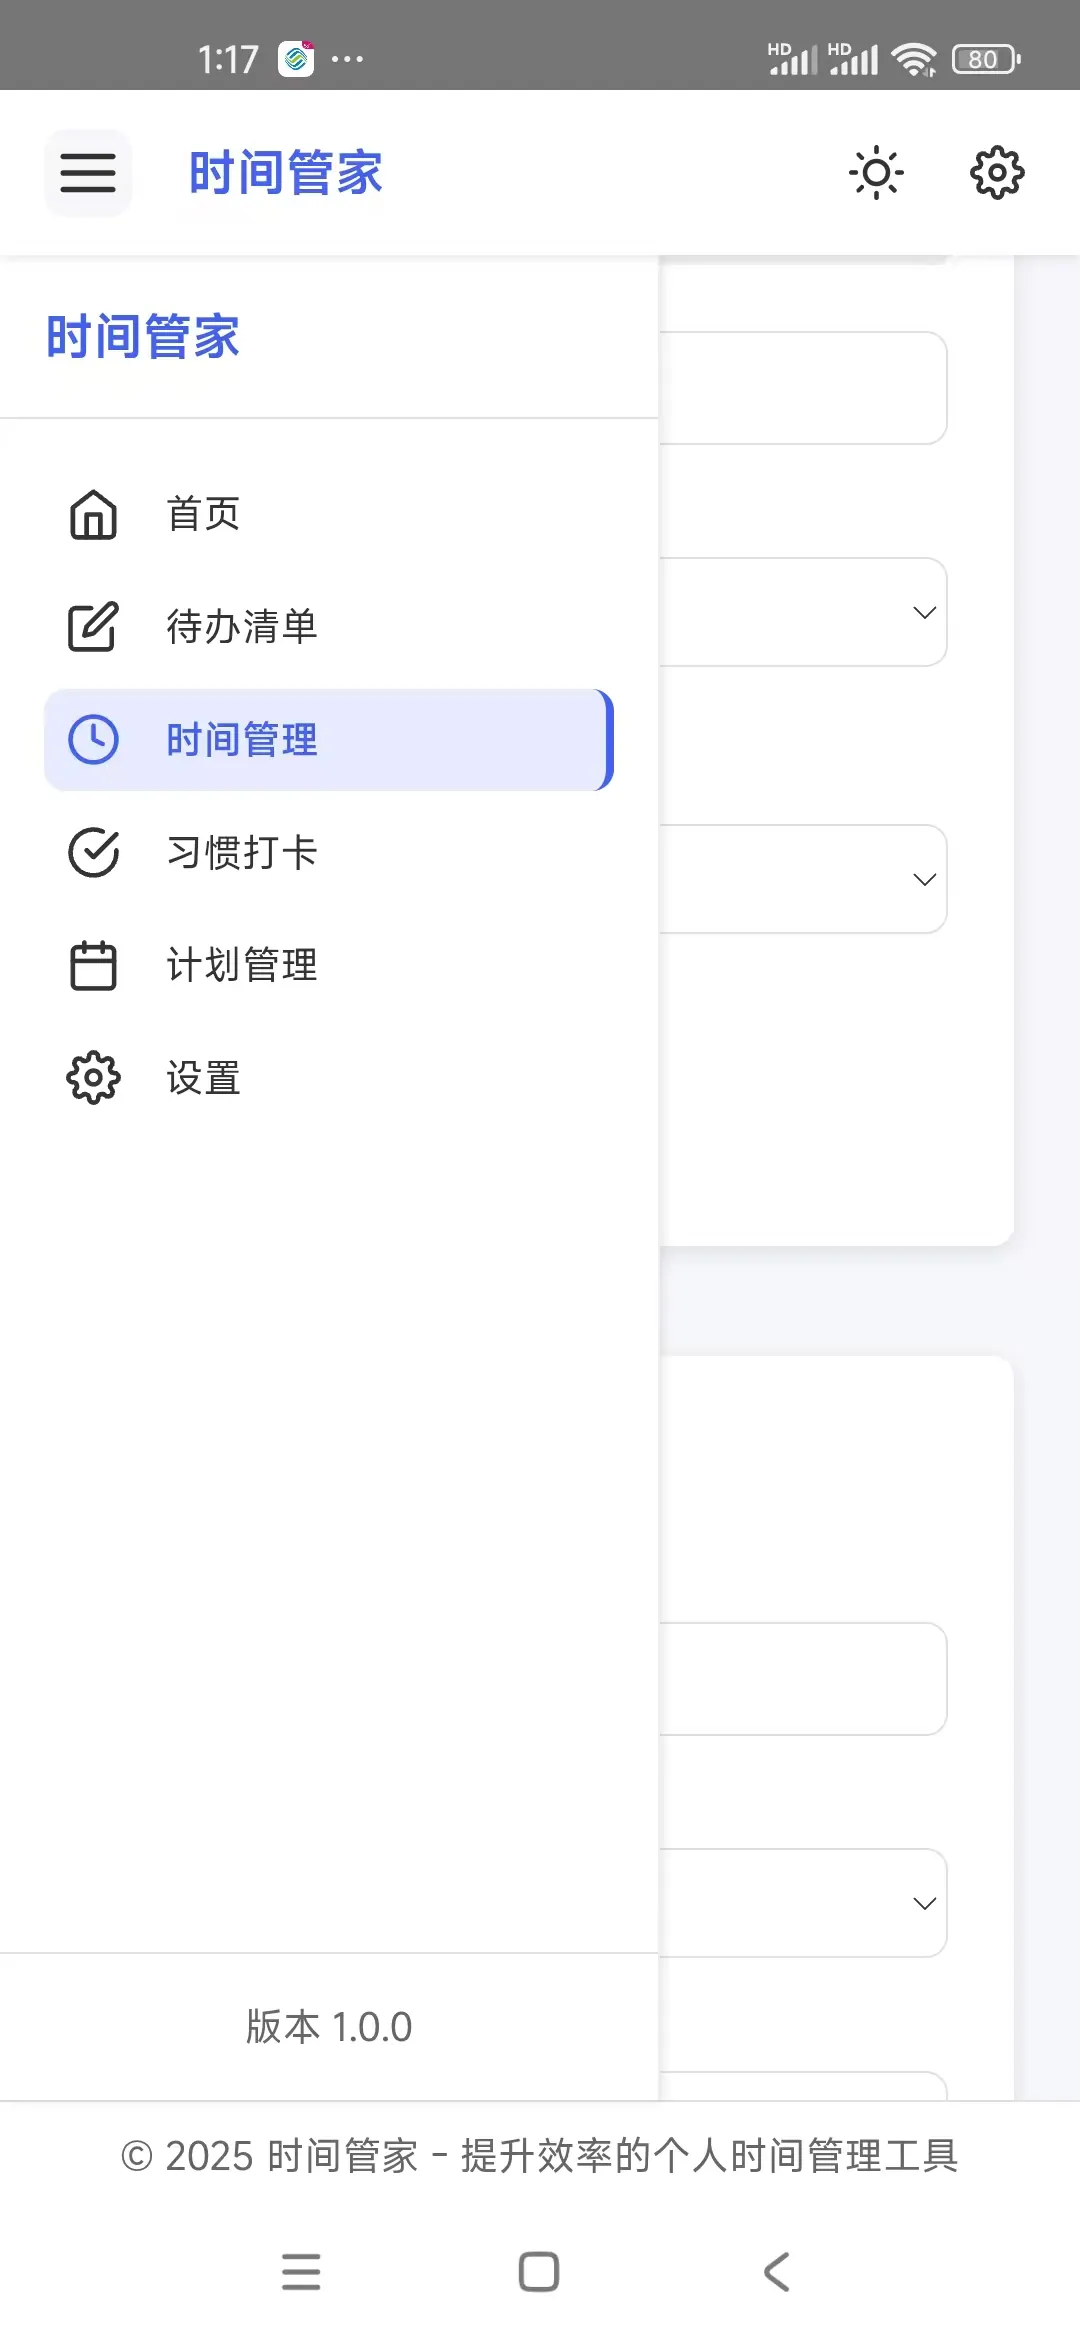Screen dimensions: 1080x2340
Task: Select 待办清单 in the sidebar
Action: 329,627
